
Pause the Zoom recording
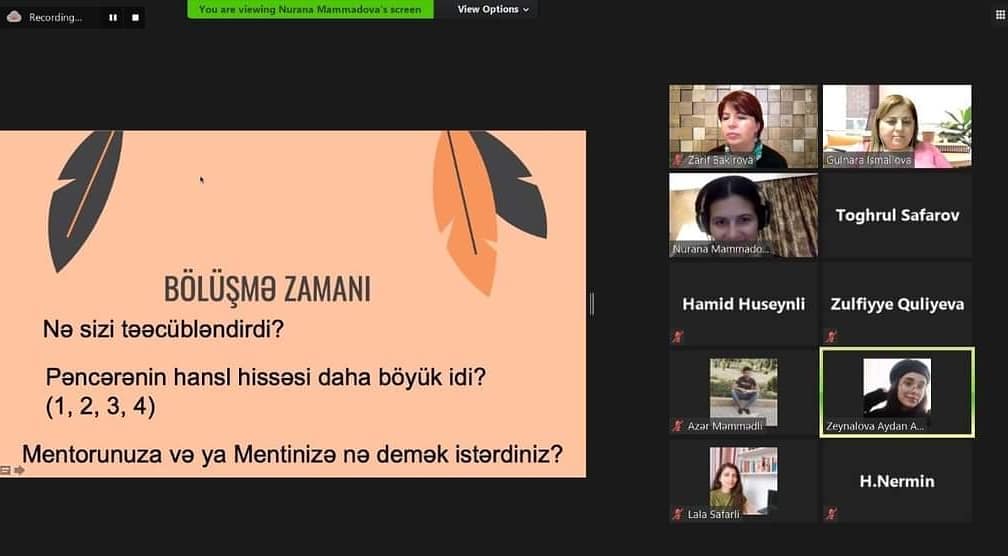[112, 17]
